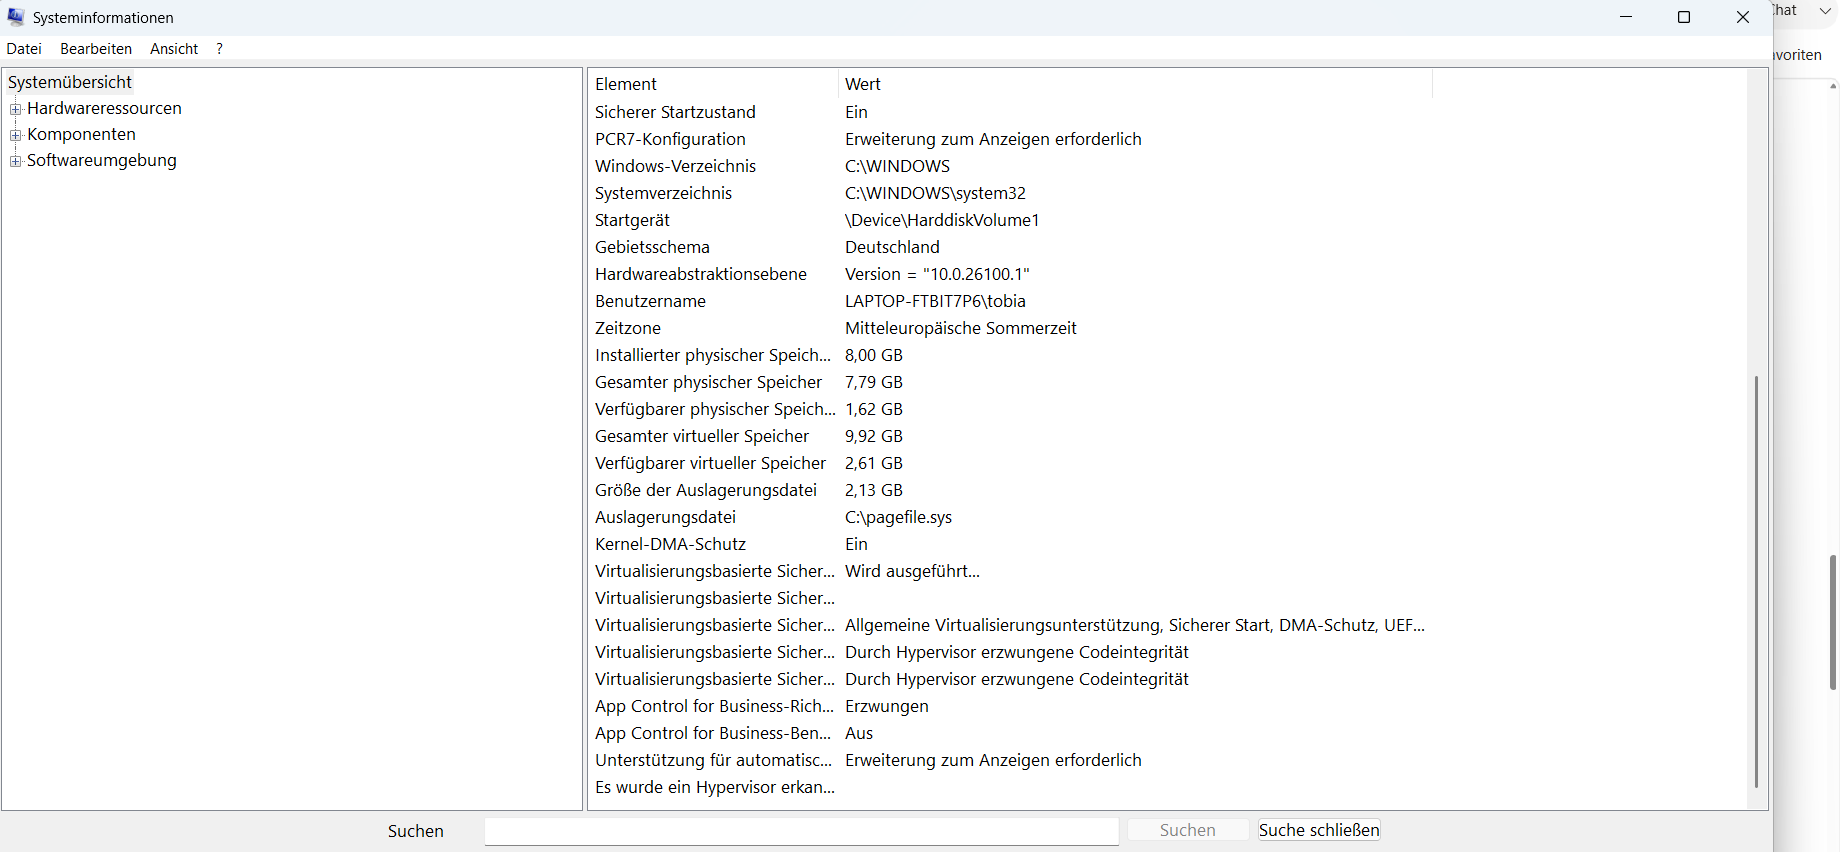Expand the Hardwareressourcen tree node
Image resolution: width=1842 pixels, height=852 pixels.
point(16,109)
